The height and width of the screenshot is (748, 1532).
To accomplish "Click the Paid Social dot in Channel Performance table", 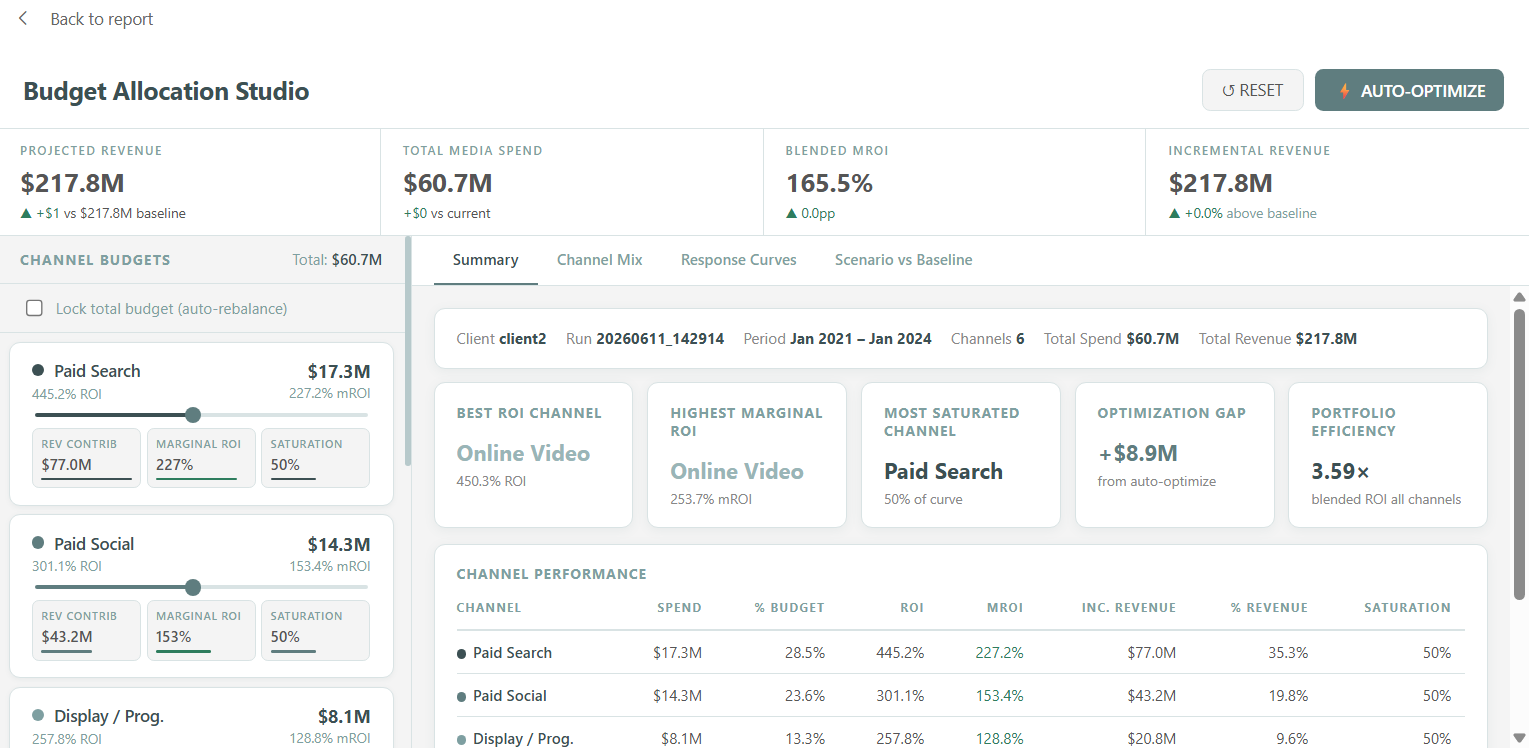I will click(462, 696).
